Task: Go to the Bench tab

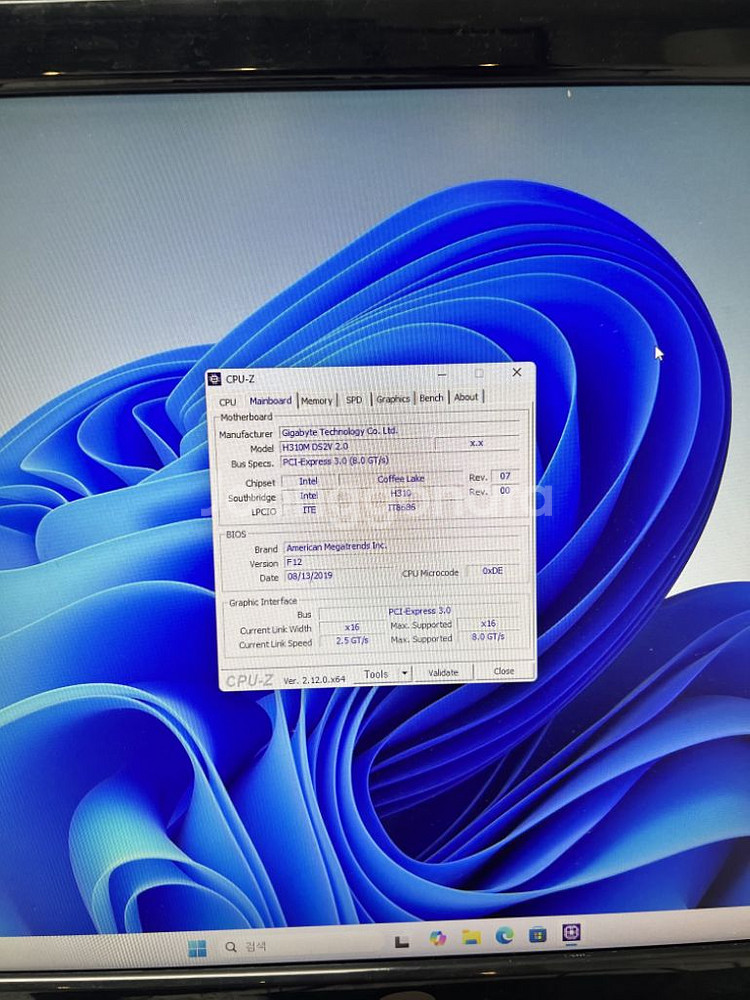Action: pyautogui.click(x=431, y=397)
